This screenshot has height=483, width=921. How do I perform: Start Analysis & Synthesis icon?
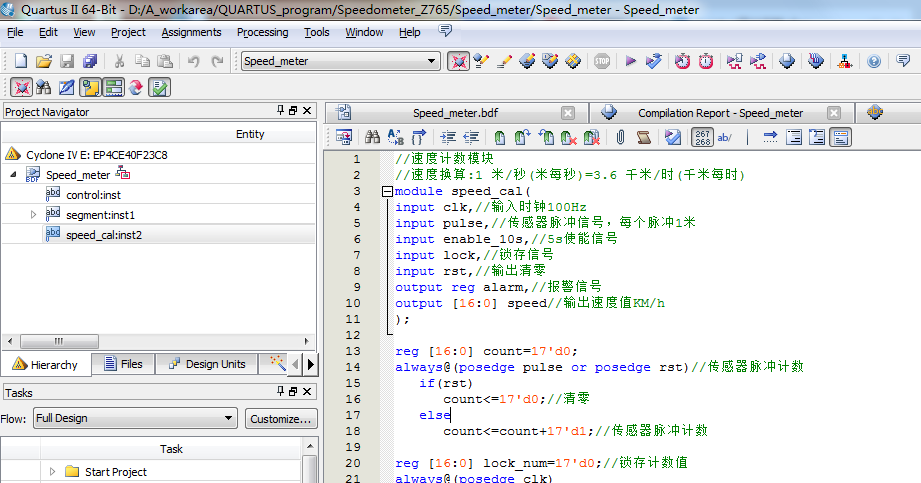point(653,61)
